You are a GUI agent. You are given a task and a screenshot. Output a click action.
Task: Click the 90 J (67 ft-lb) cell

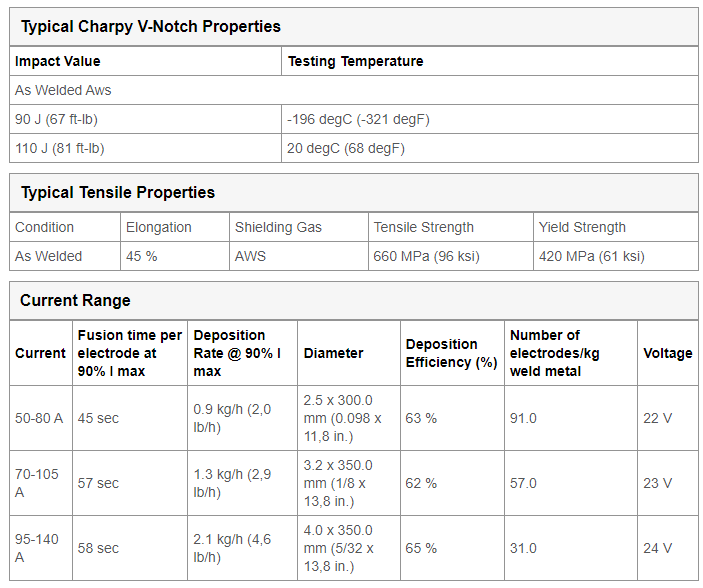[145, 119]
